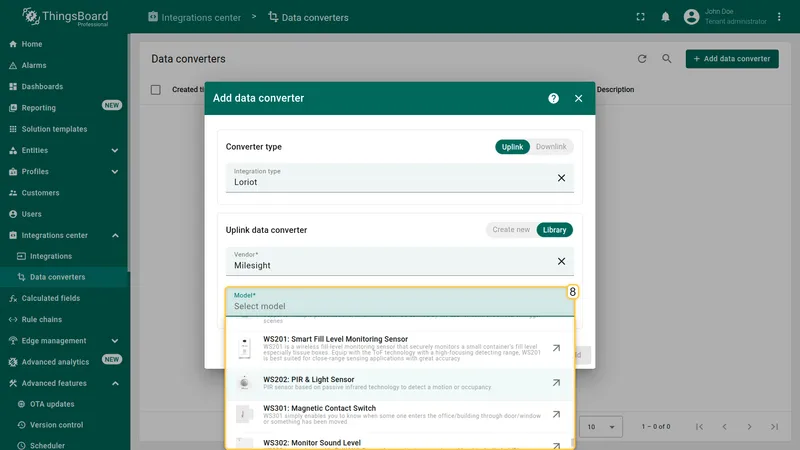Check the select-all table checkbox
This screenshot has height=450, width=800.
(156, 90)
